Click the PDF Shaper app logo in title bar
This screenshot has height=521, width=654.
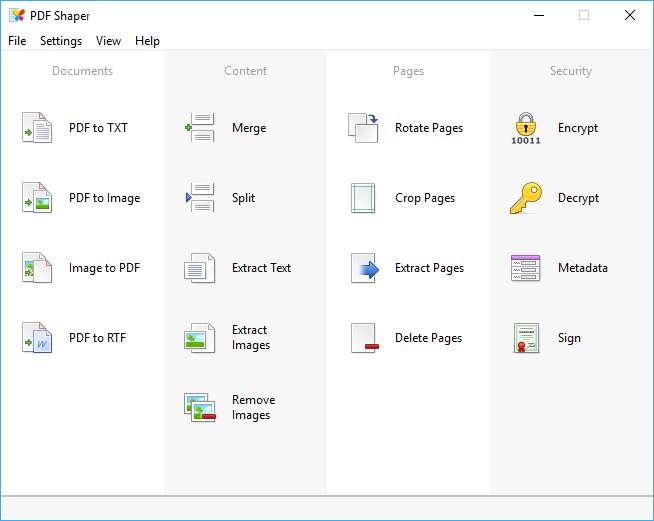pyautogui.click(x=17, y=15)
